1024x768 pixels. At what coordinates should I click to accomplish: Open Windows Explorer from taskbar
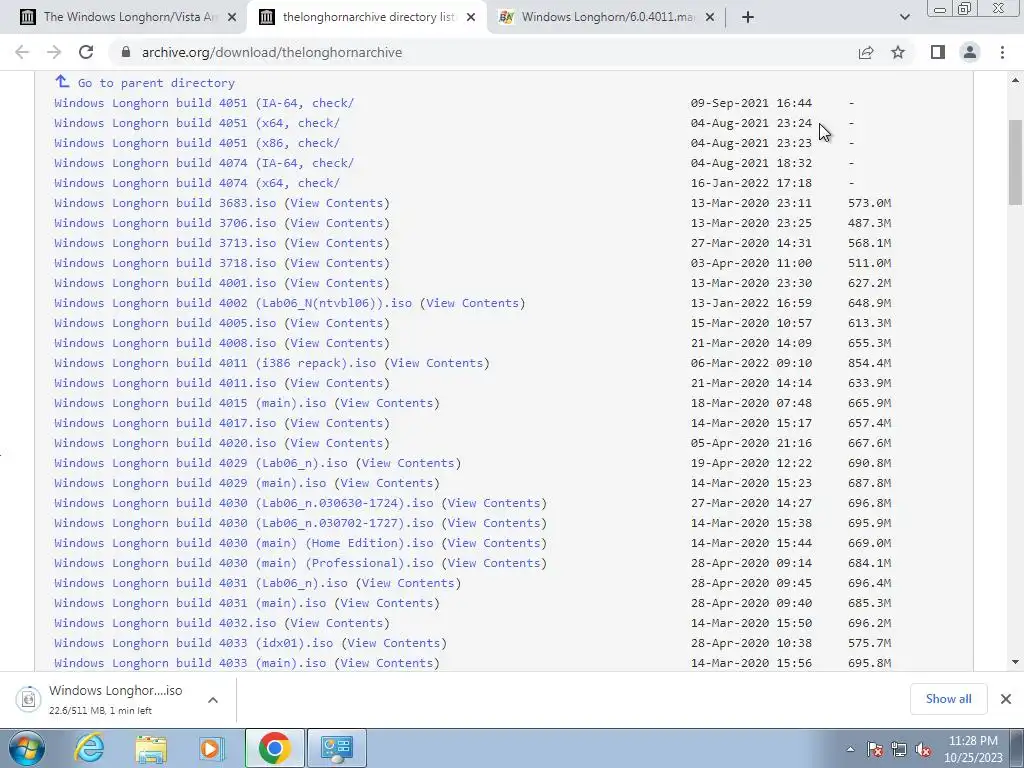pos(151,748)
